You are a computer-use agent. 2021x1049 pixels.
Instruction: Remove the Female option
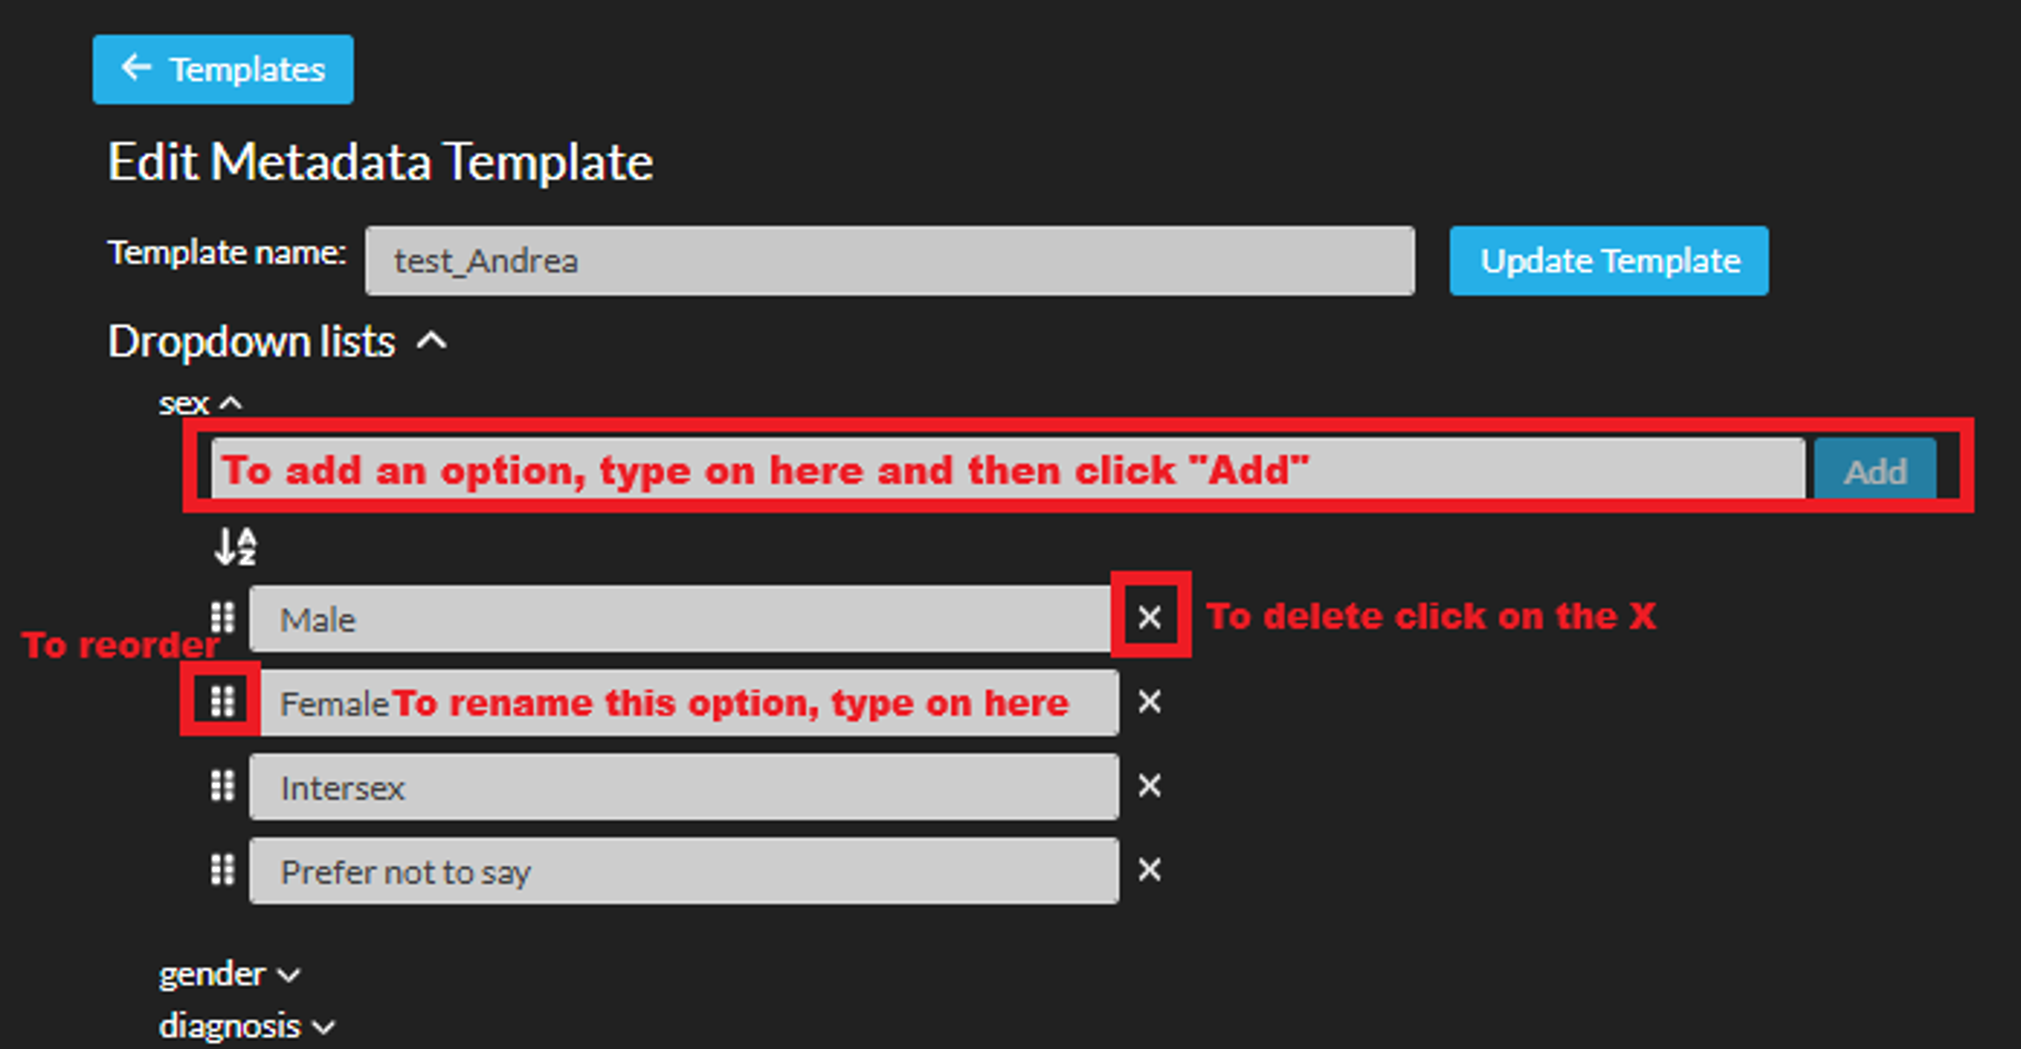(x=1149, y=702)
